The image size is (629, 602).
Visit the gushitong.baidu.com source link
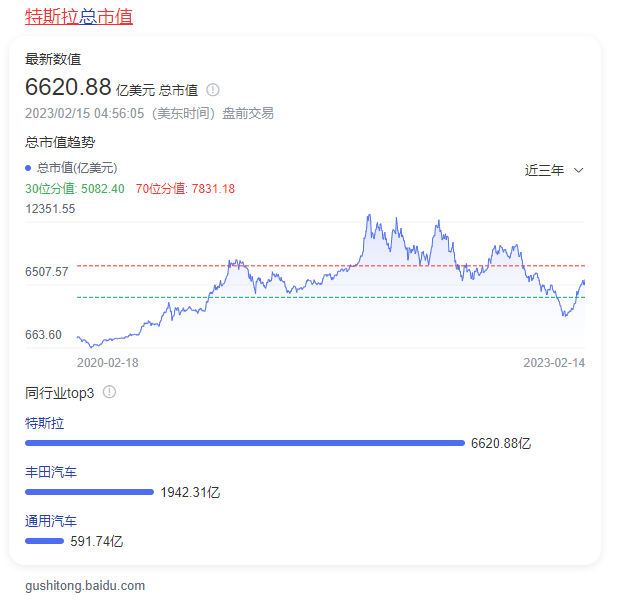[x=85, y=585]
